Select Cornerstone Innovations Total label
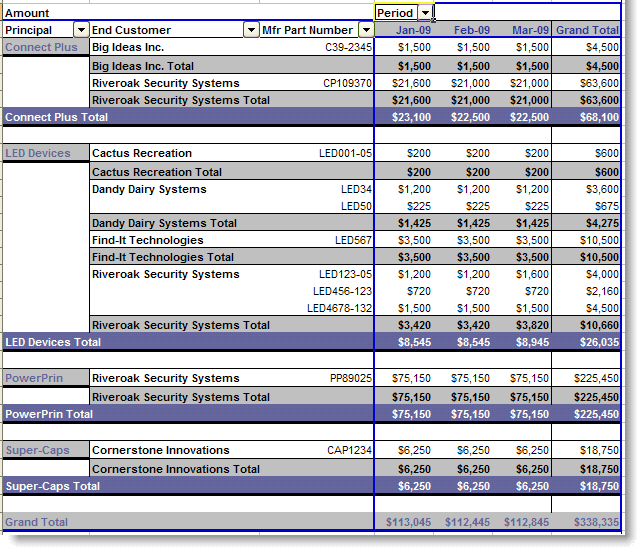Image resolution: width=641 pixels, height=551 pixels. pyautogui.click(x=176, y=469)
